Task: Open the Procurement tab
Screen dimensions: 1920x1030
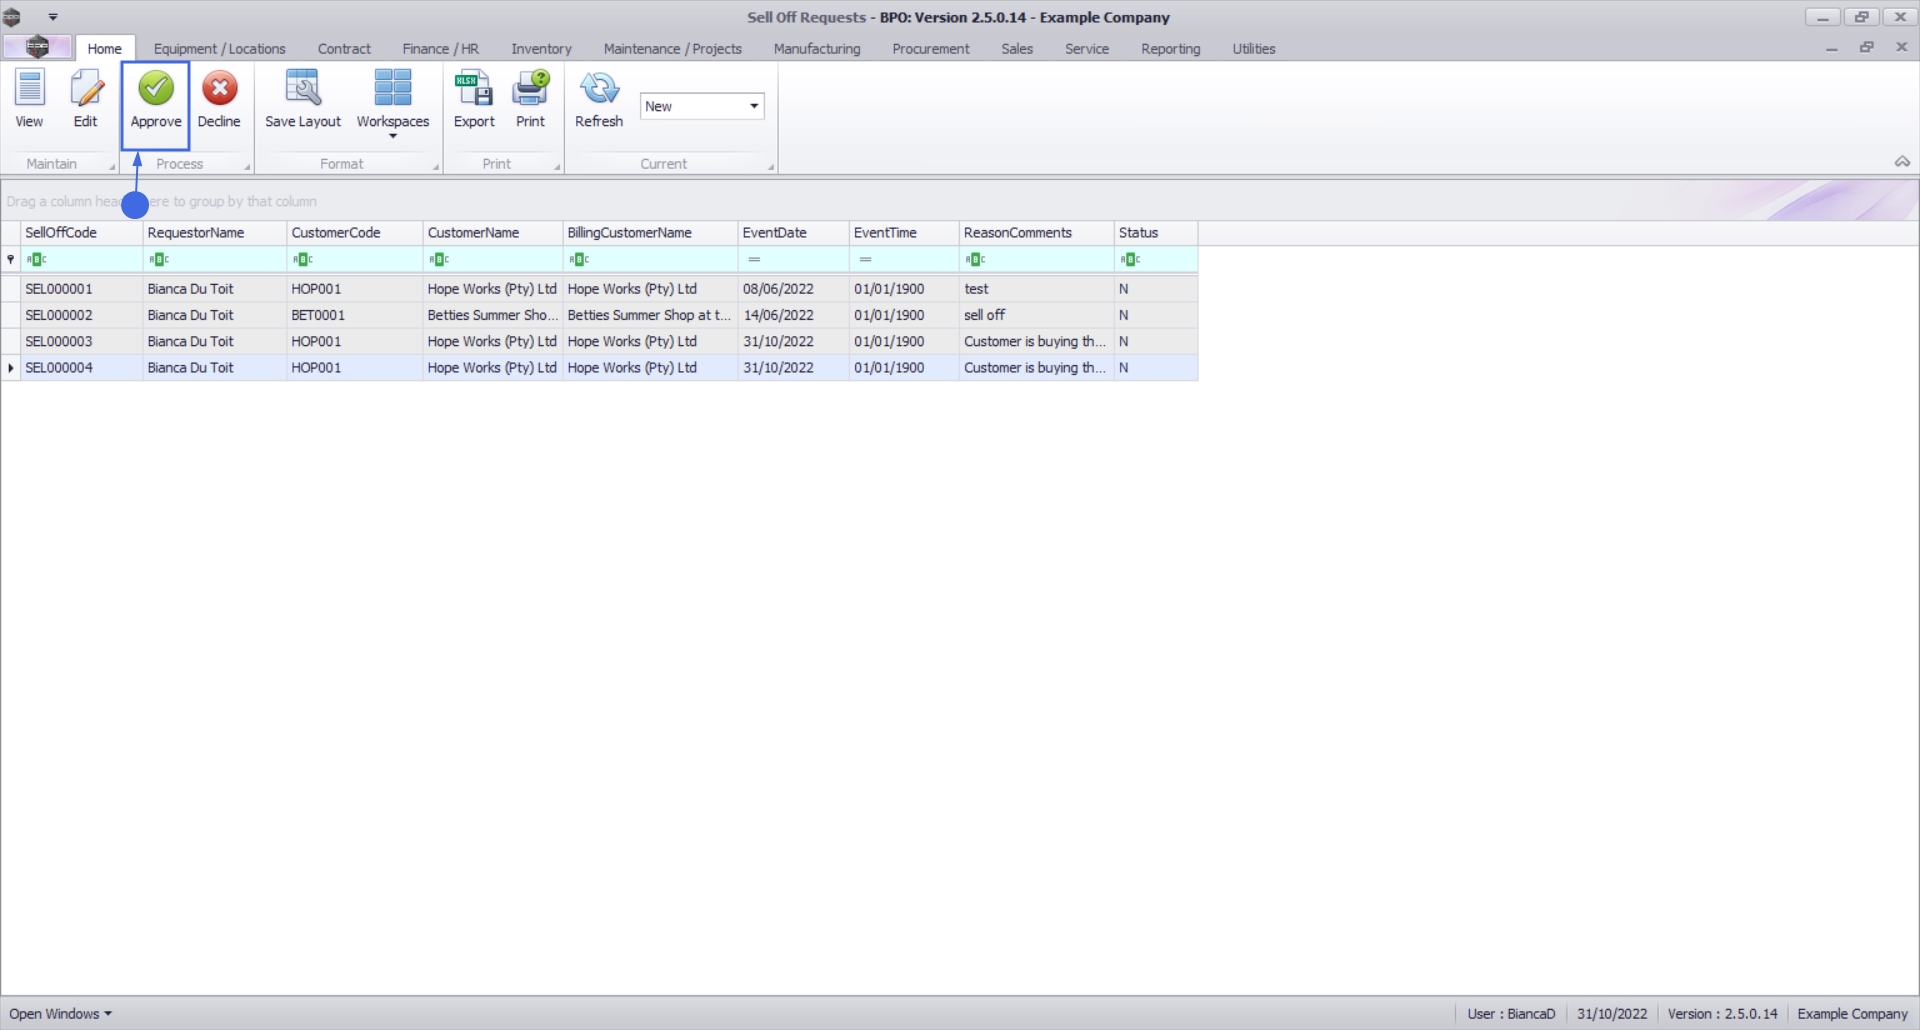Action: pyautogui.click(x=930, y=48)
